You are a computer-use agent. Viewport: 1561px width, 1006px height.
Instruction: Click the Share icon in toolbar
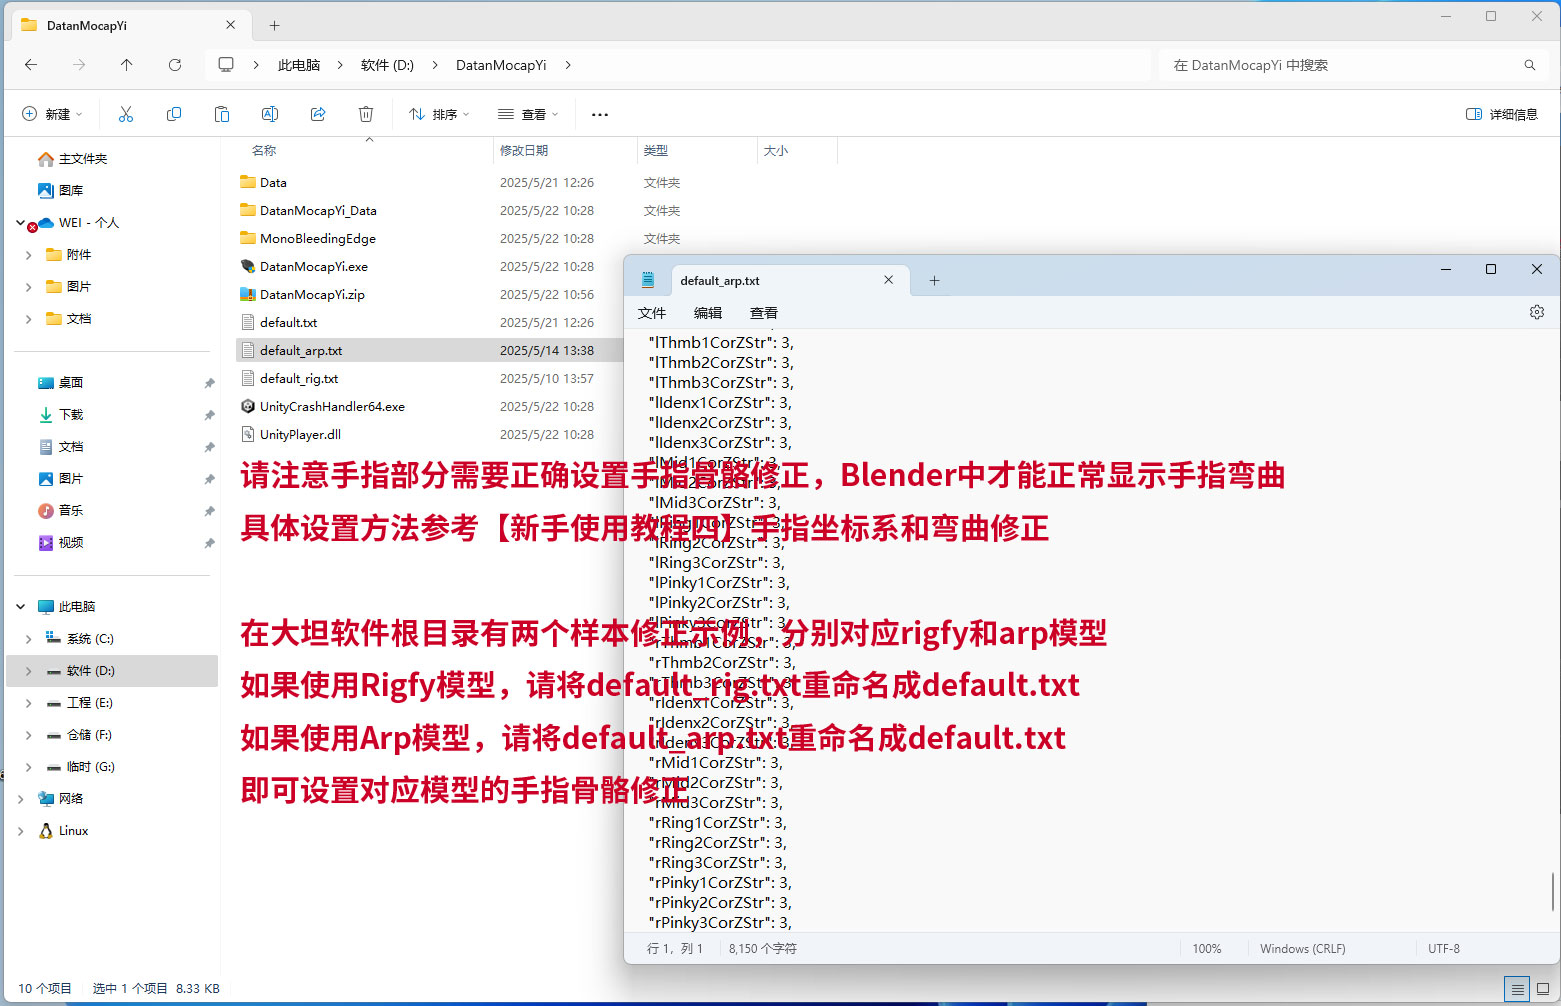pos(318,114)
